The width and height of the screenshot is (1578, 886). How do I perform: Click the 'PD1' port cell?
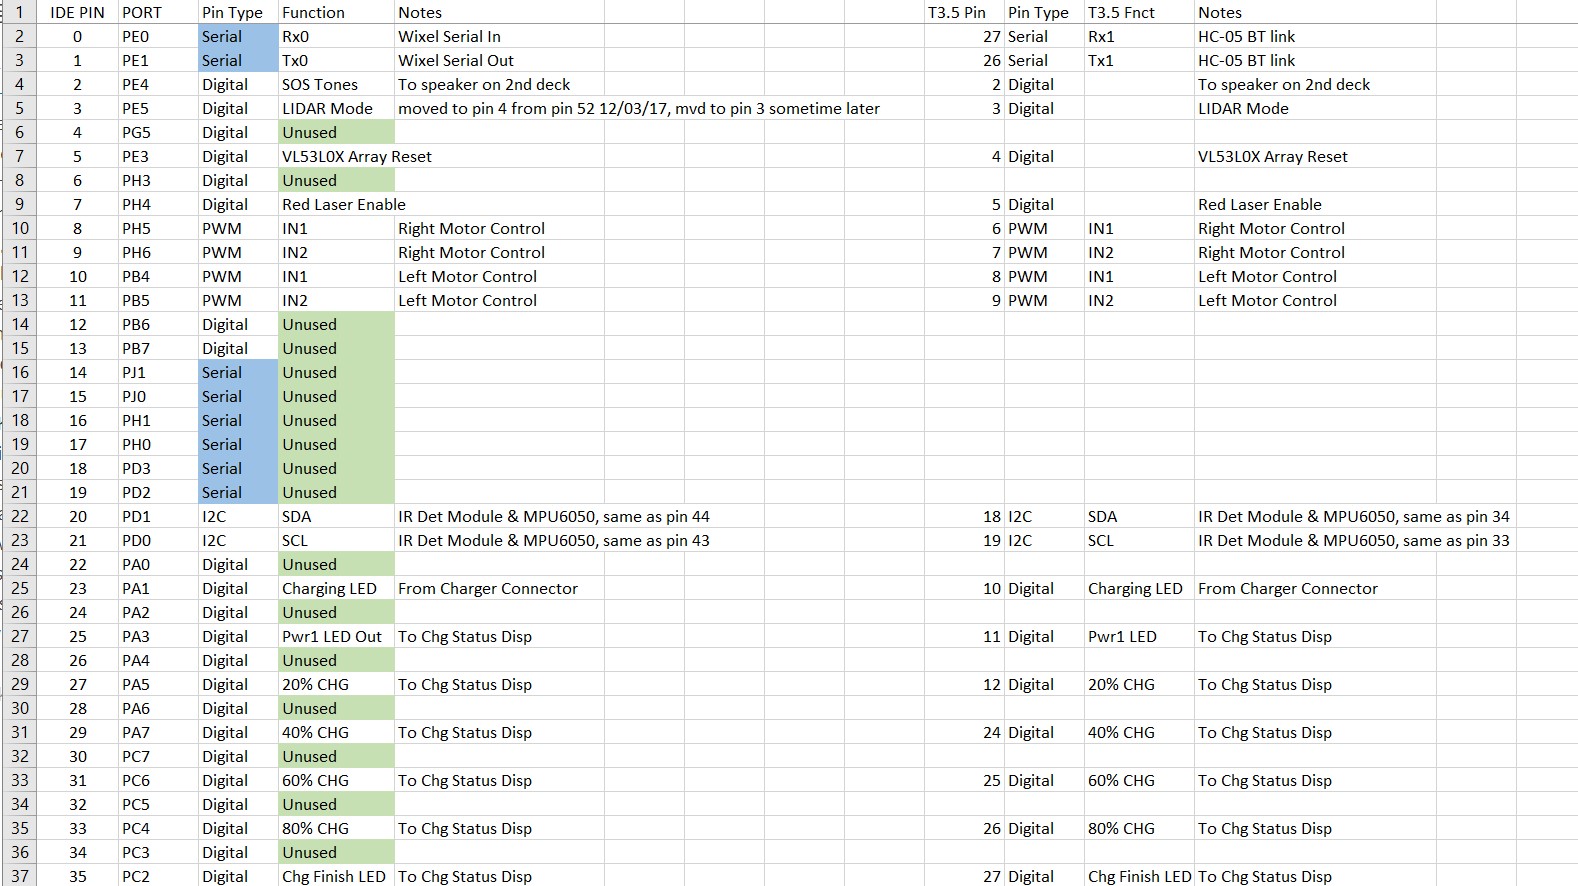pos(157,516)
